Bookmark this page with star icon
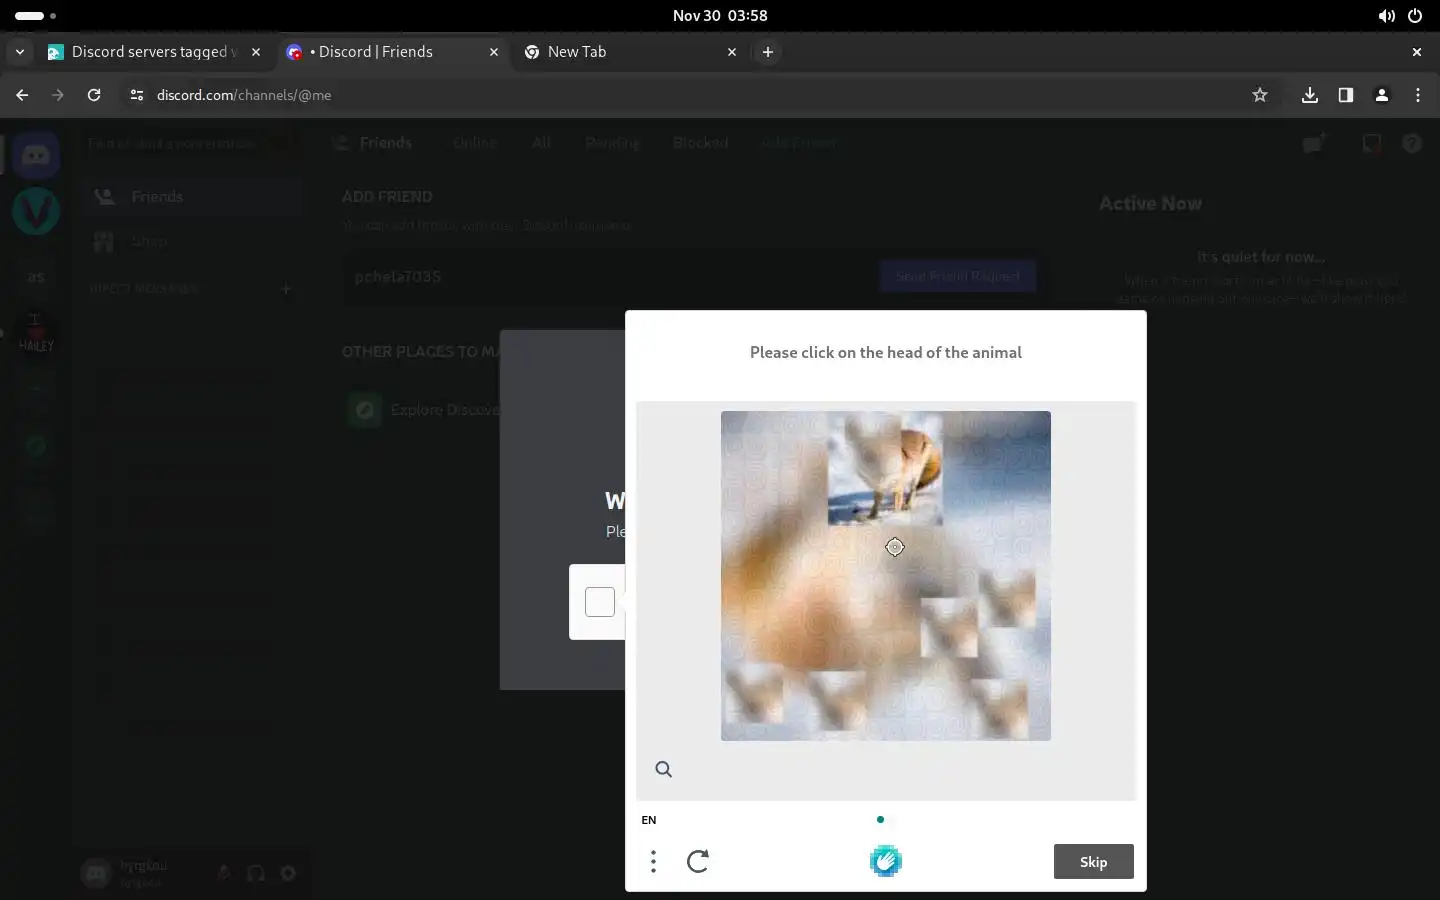The image size is (1440, 900). [x=1260, y=95]
